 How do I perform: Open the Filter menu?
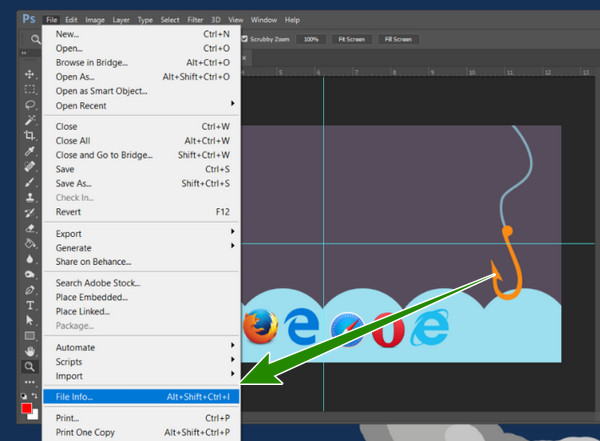pyautogui.click(x=195, y=20)
